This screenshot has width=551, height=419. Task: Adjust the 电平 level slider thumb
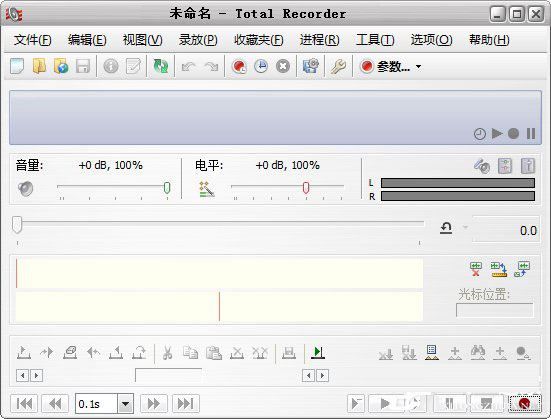(306, 188)
